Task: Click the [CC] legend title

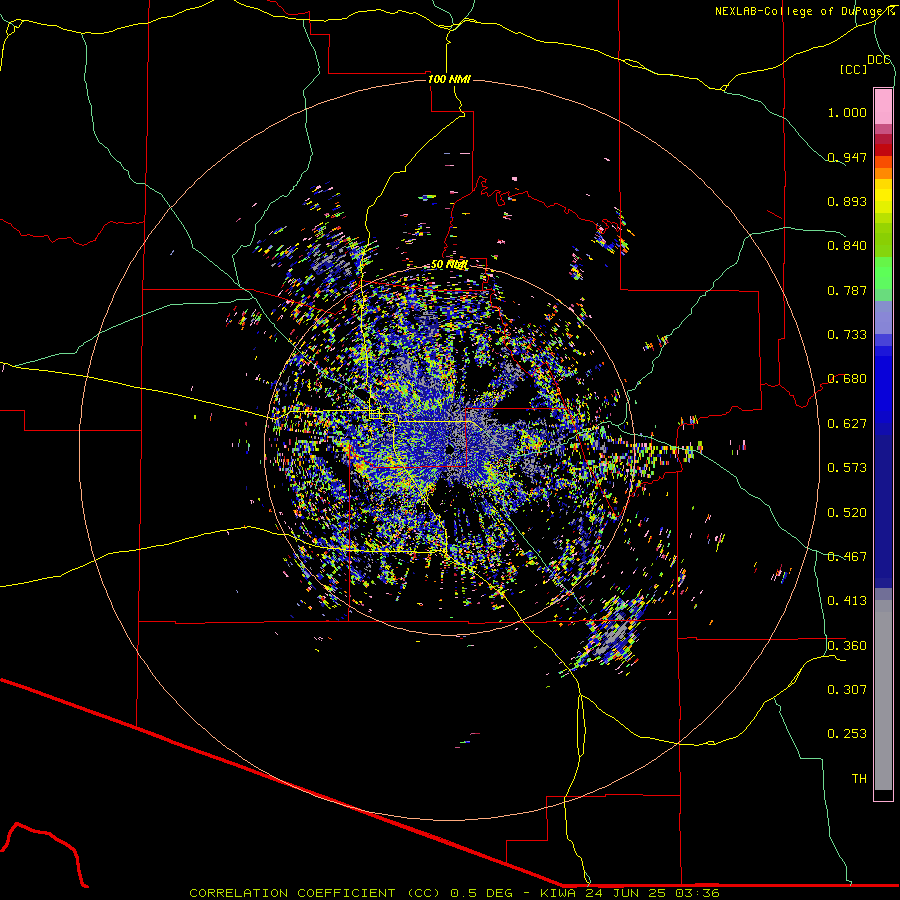Action: click(x=853, y=69)
